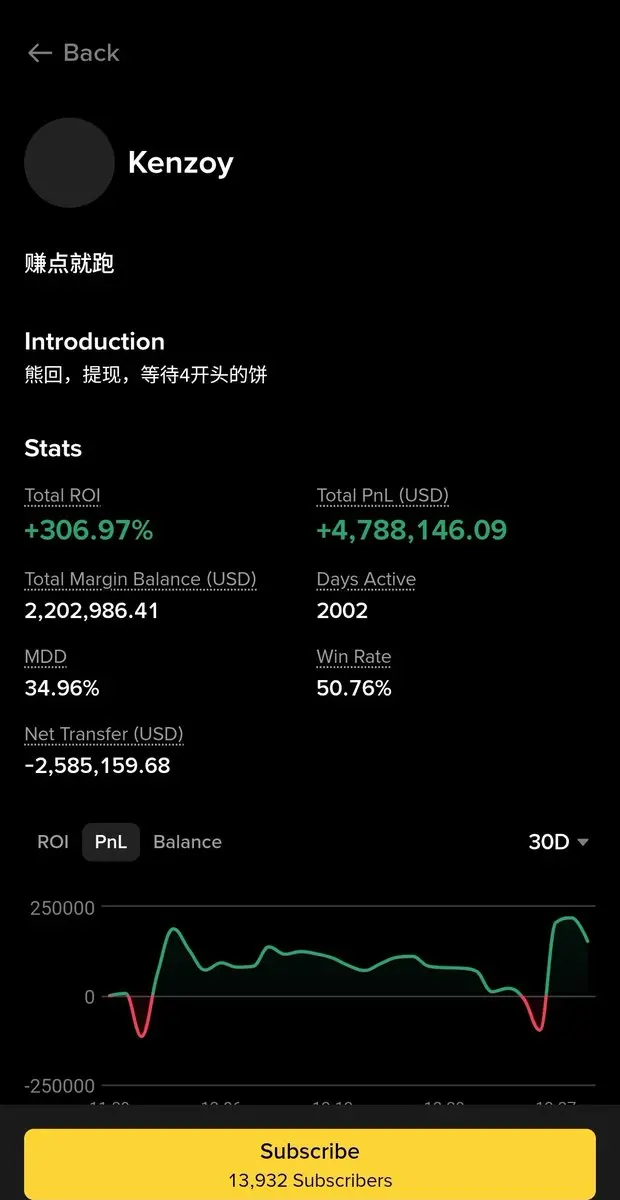Select the +306.97% ROI value
Screen dimensions: 620x1200
click(x=89, y=530)
